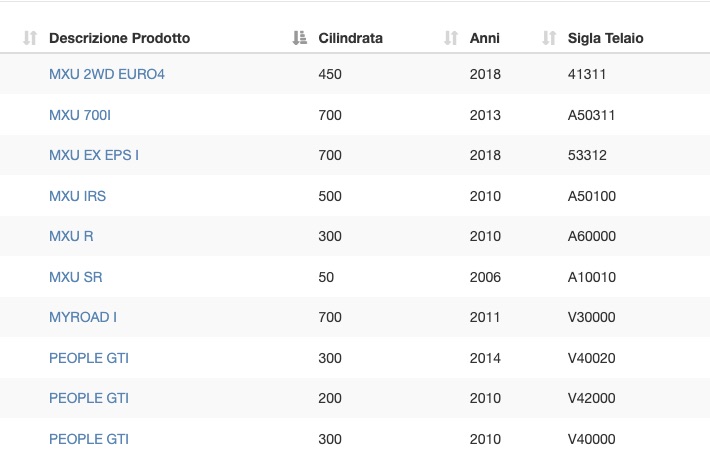
Task: Click the Anni column sort icon
Action: pyautogui.click(x=451, y=38)
